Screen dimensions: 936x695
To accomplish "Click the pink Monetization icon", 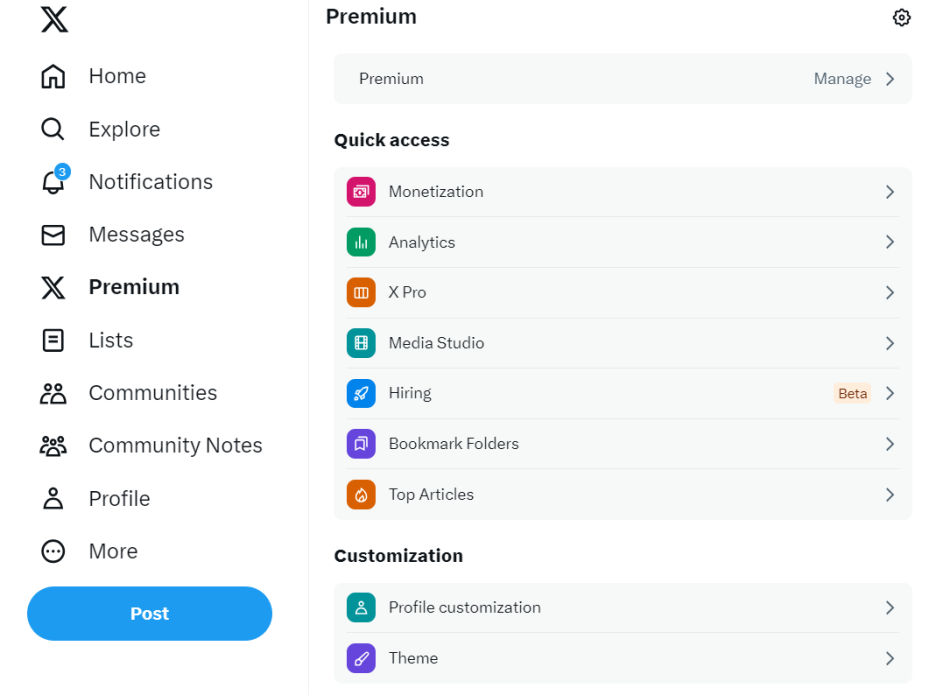I will pos(361,192).
